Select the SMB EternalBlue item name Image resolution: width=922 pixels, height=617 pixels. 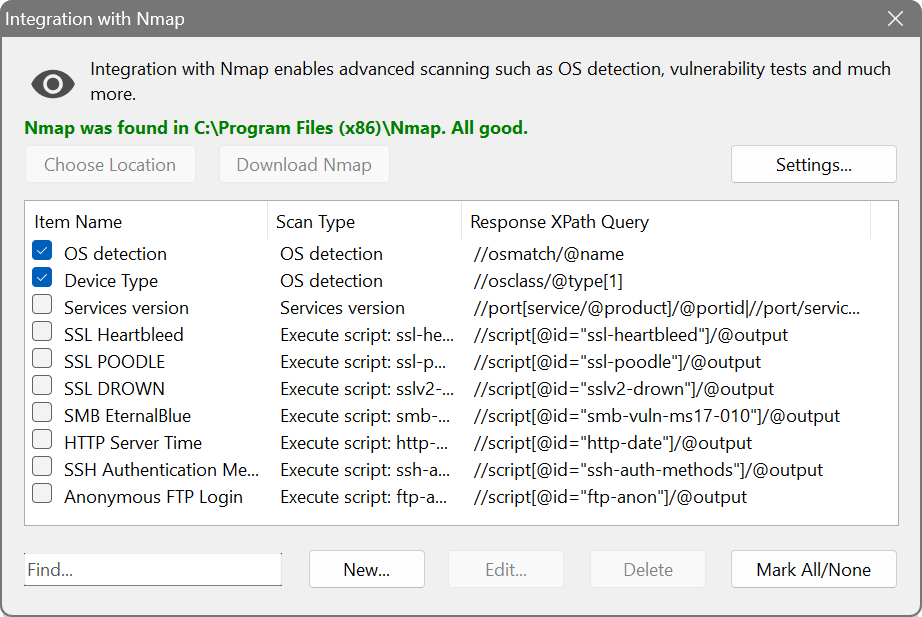128,416
